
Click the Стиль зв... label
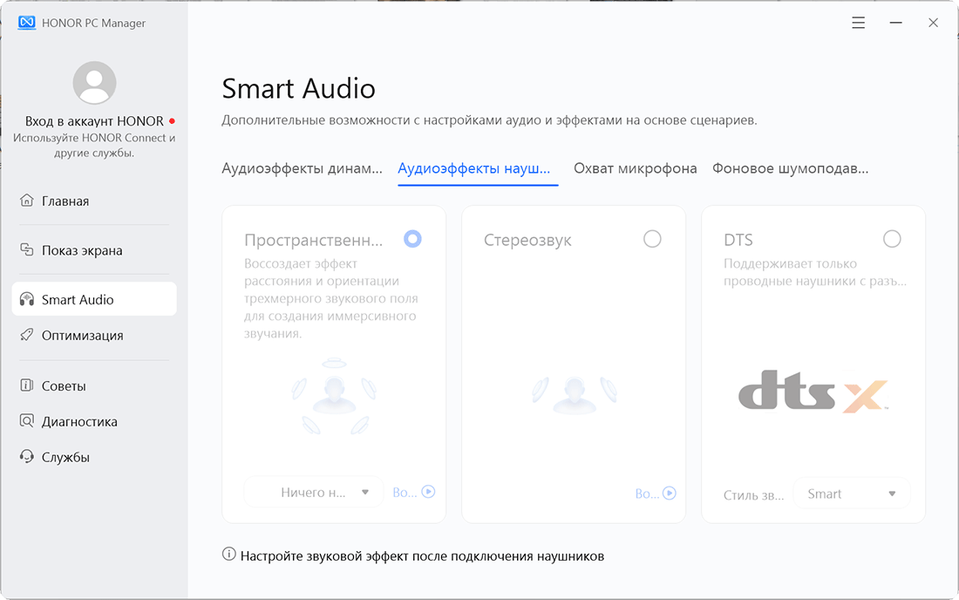754,495
